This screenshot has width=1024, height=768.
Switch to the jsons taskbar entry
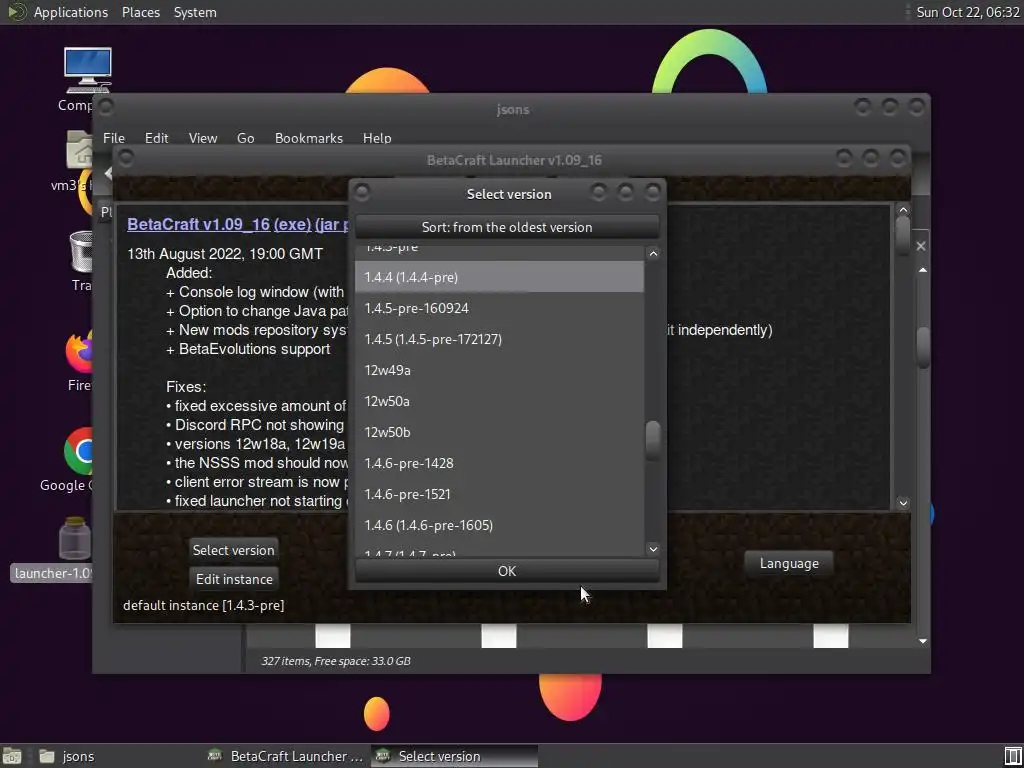pos(67,756)
